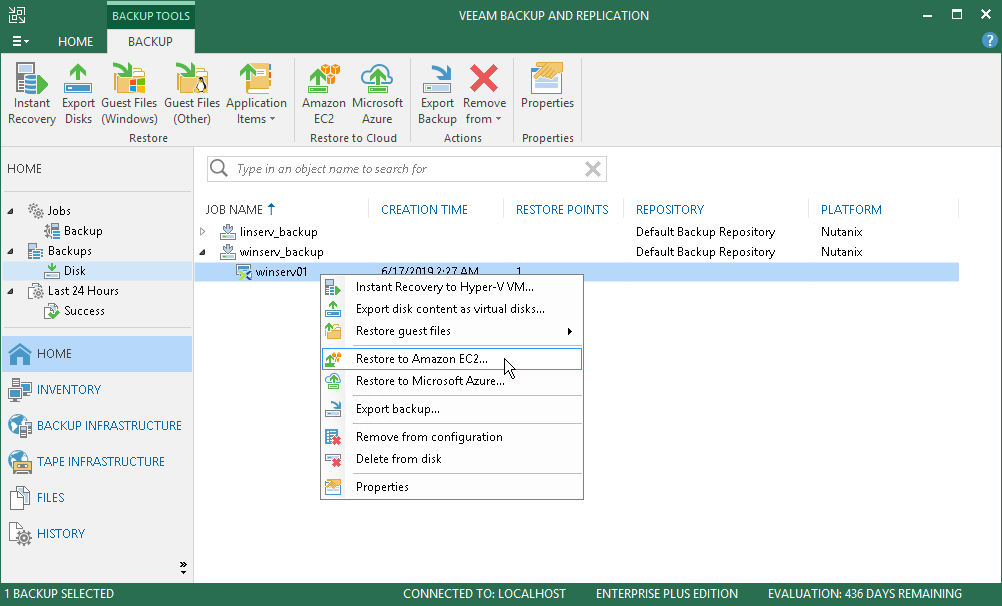
Task: Select Last 24 Hours node
Action: coord(83,291)
